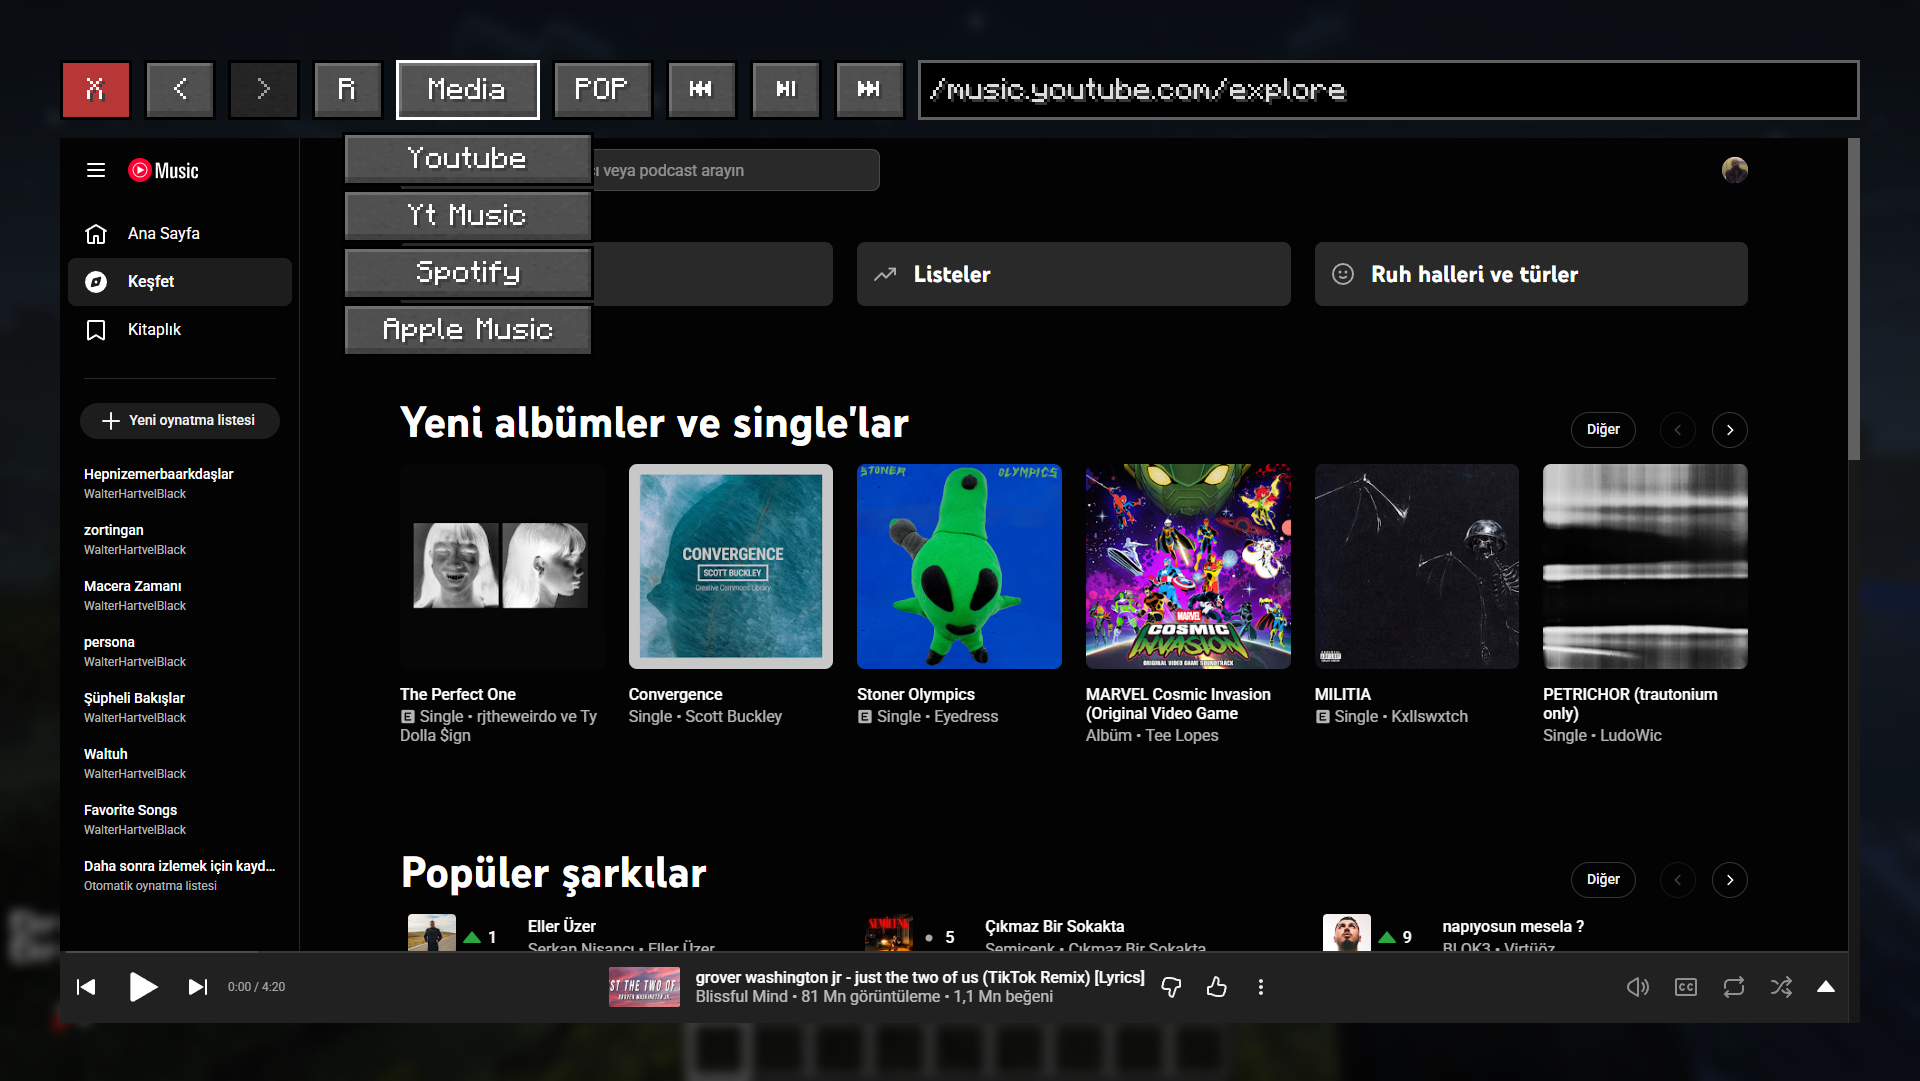The height and width of the screenshot is (1081, 1920).
Task: Open MILITIA single cover
Action: 1417,566
